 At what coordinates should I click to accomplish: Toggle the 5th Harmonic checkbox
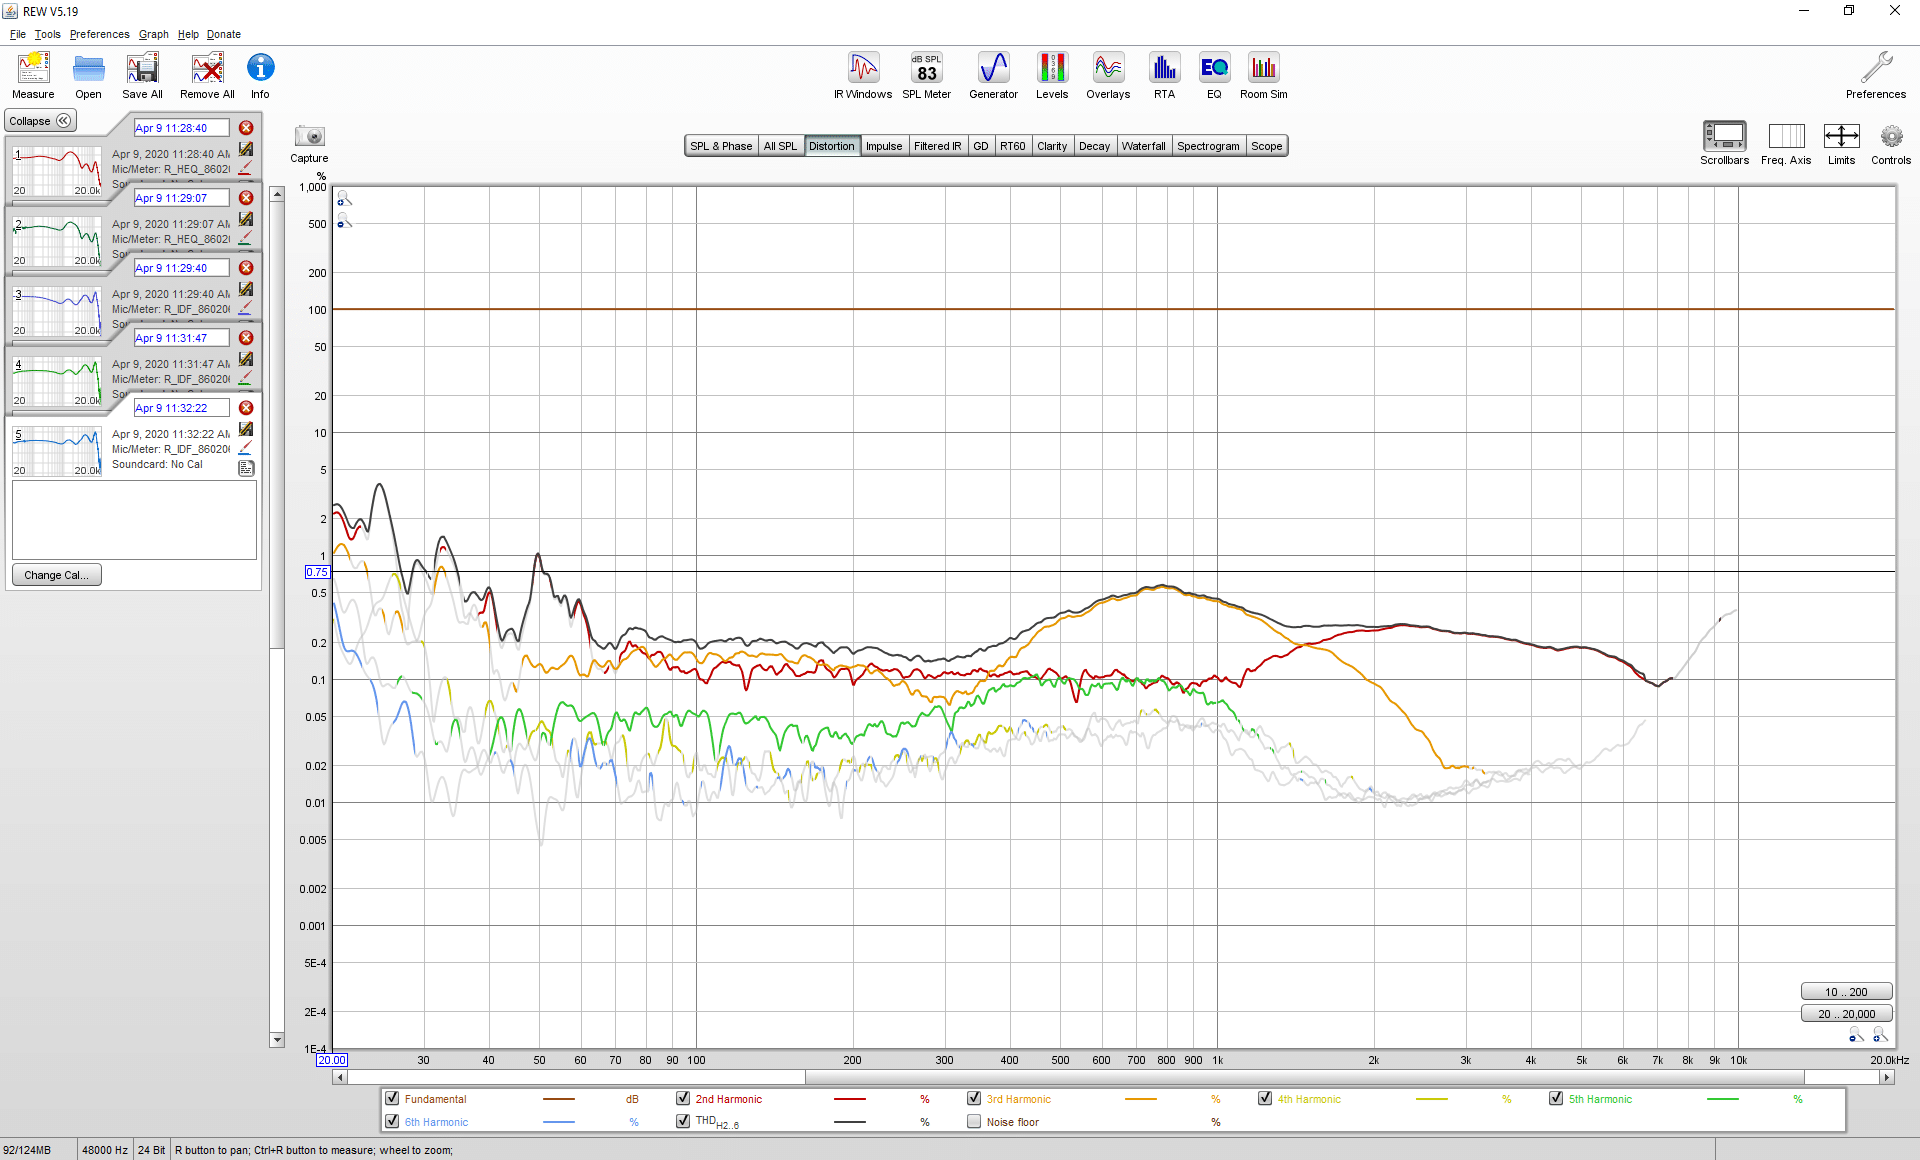pos(1556,1098)
